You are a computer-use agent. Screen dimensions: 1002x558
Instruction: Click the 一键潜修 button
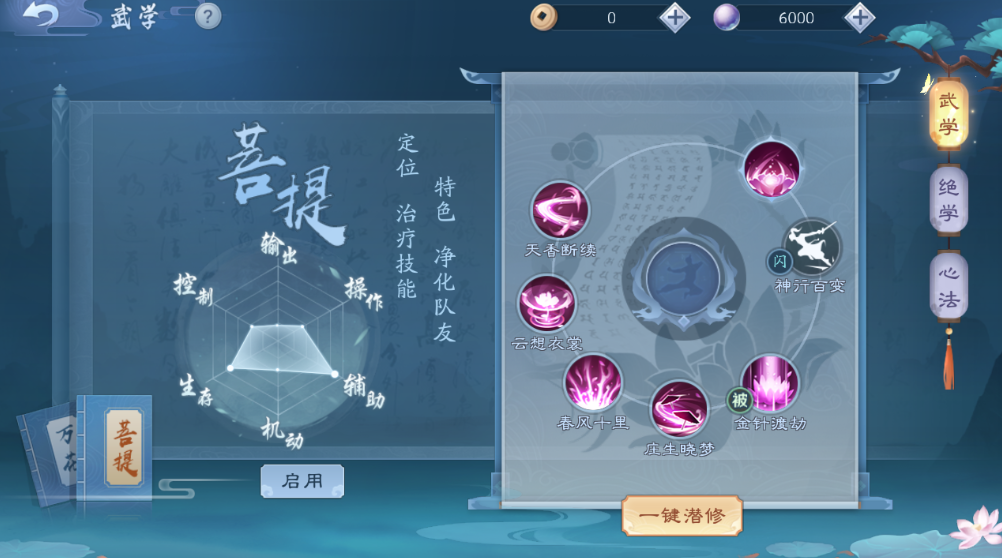(682, 515)
